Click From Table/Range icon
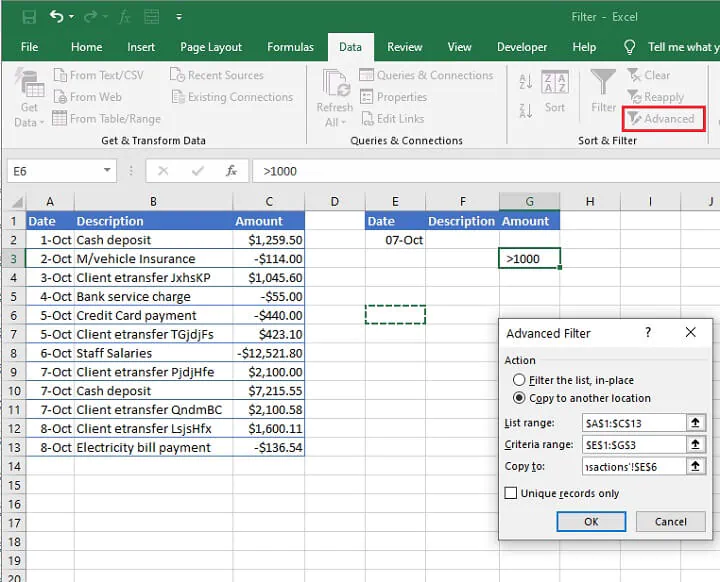The width and height of the screenshot is (720, 582). (59, 118)
